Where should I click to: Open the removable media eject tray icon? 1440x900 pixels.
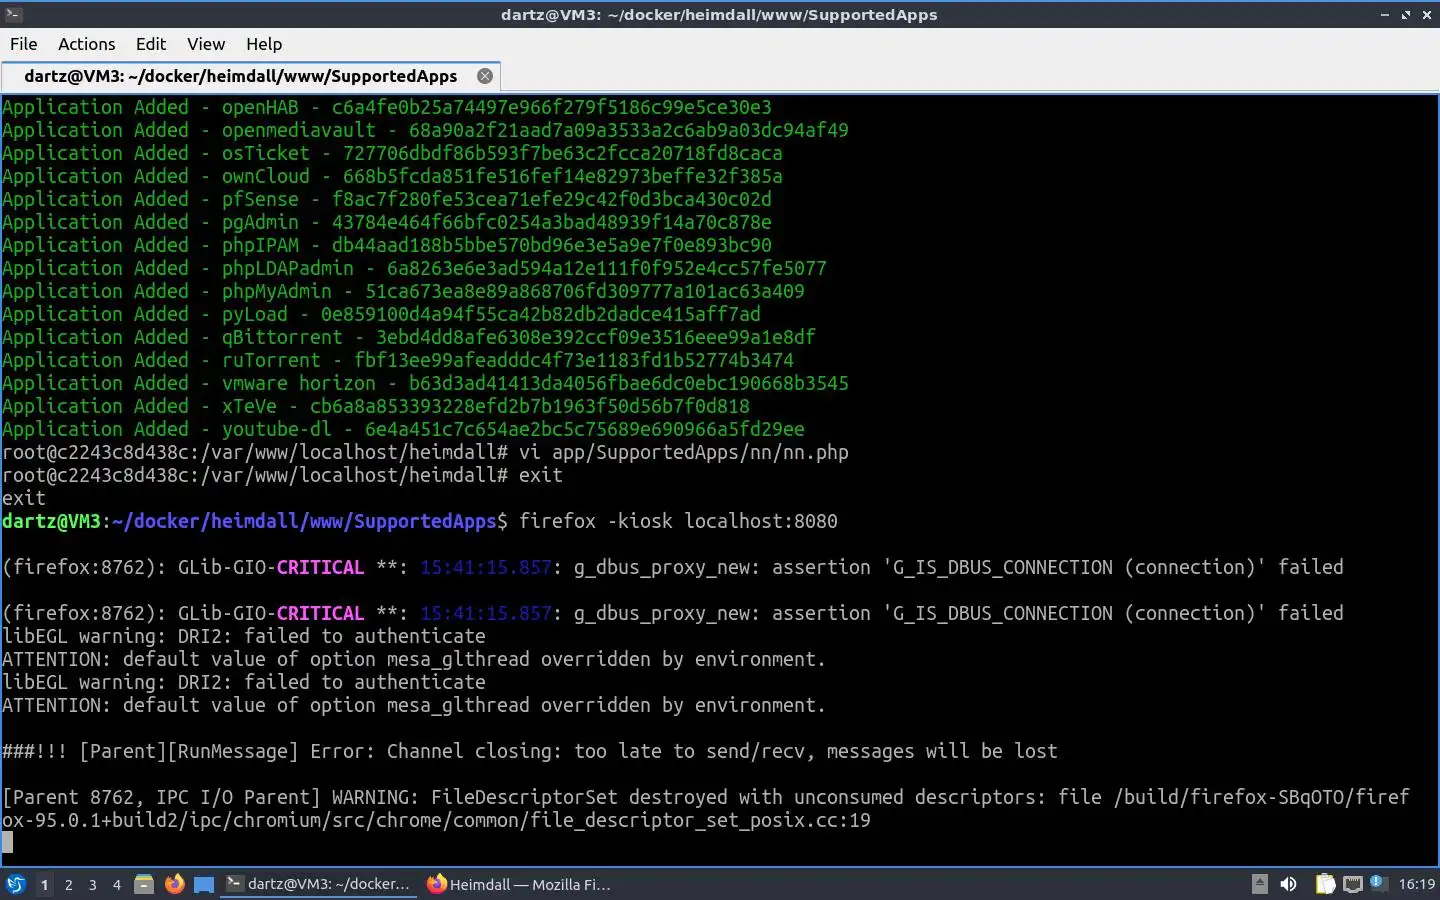point(1260,884)
